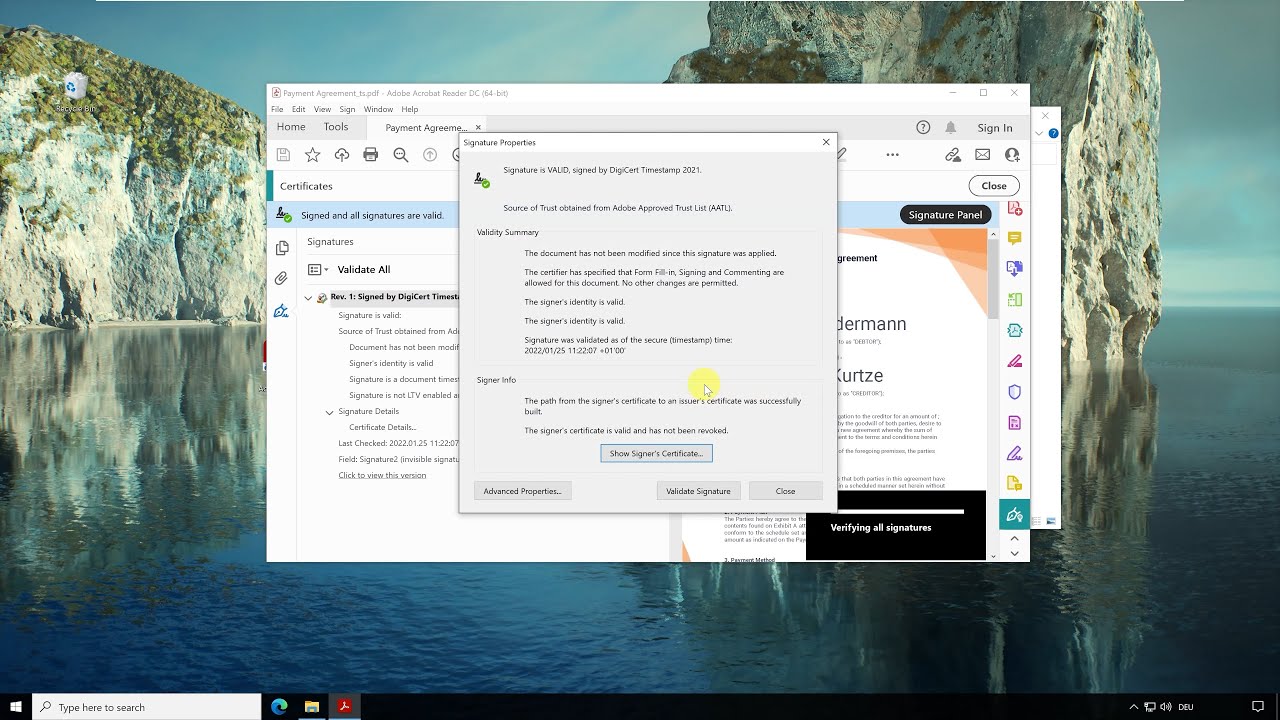Open the Help menu
Viewport: 1280px width, 720px height.
pos(409,109)
